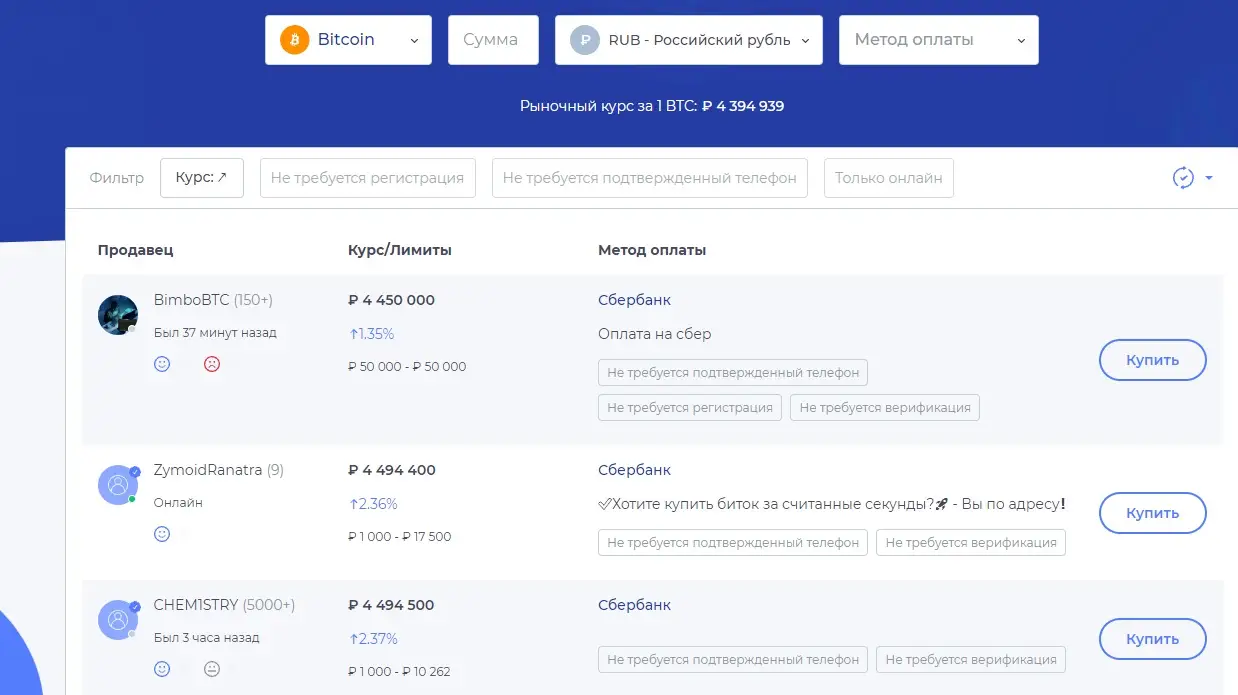Click the orange Bitcoin logo icon
The height and width of the screenshot is (695, 1238).
point(295,40)
